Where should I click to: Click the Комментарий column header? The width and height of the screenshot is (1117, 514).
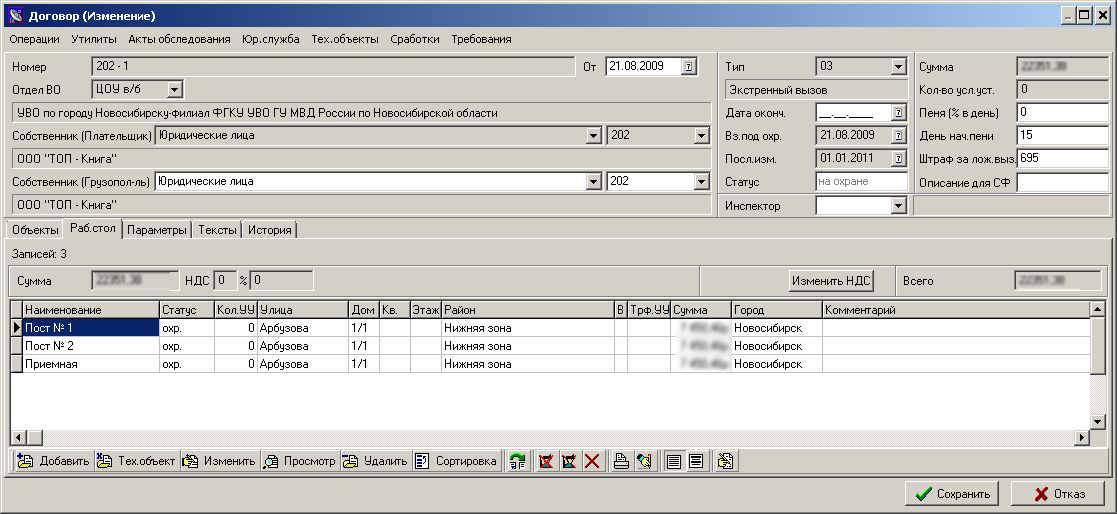pyautogui.click(x=956, y=310)
